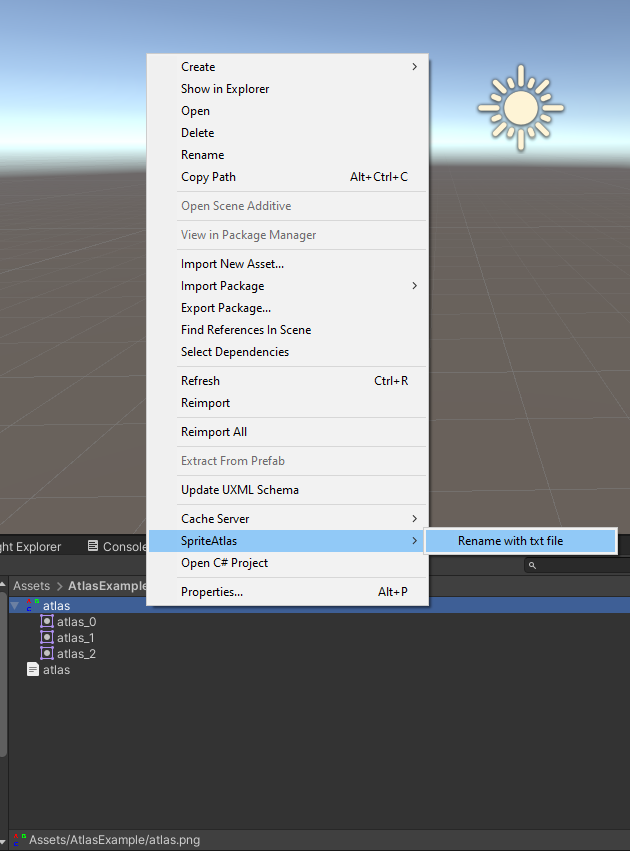Switch to the Console tab
Screen dimensions: 630x851
[117, 546]
